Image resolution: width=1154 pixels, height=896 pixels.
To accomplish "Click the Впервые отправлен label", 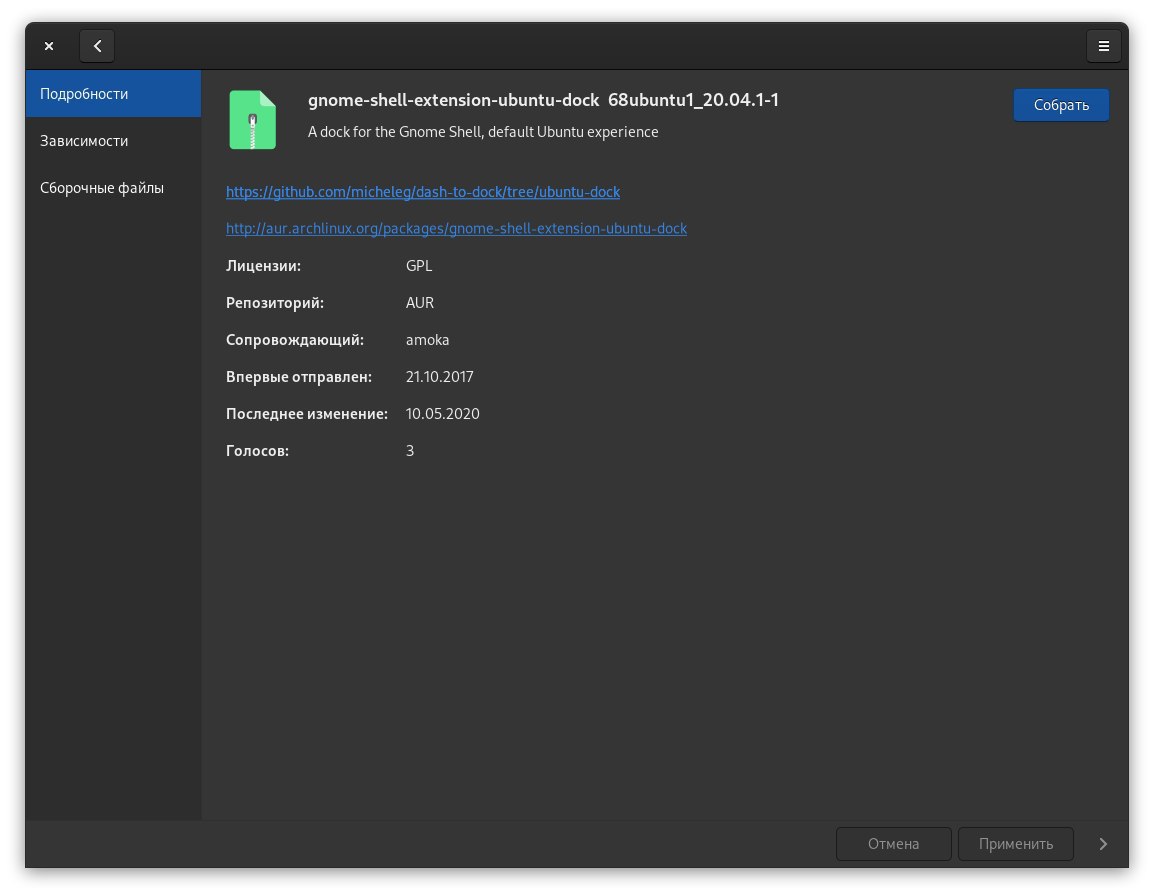I will coord(299,376).
